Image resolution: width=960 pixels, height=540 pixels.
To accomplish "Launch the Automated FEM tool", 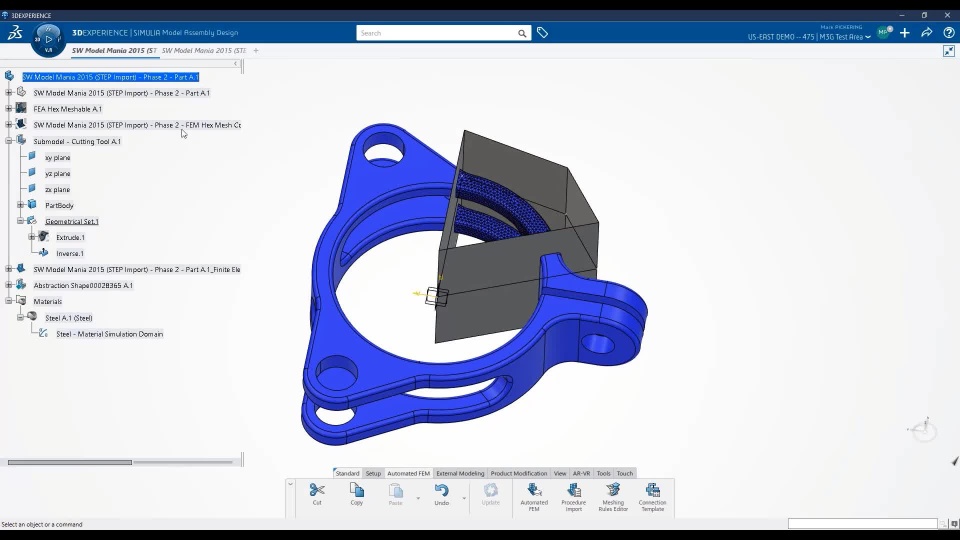I will coord(534,495).
